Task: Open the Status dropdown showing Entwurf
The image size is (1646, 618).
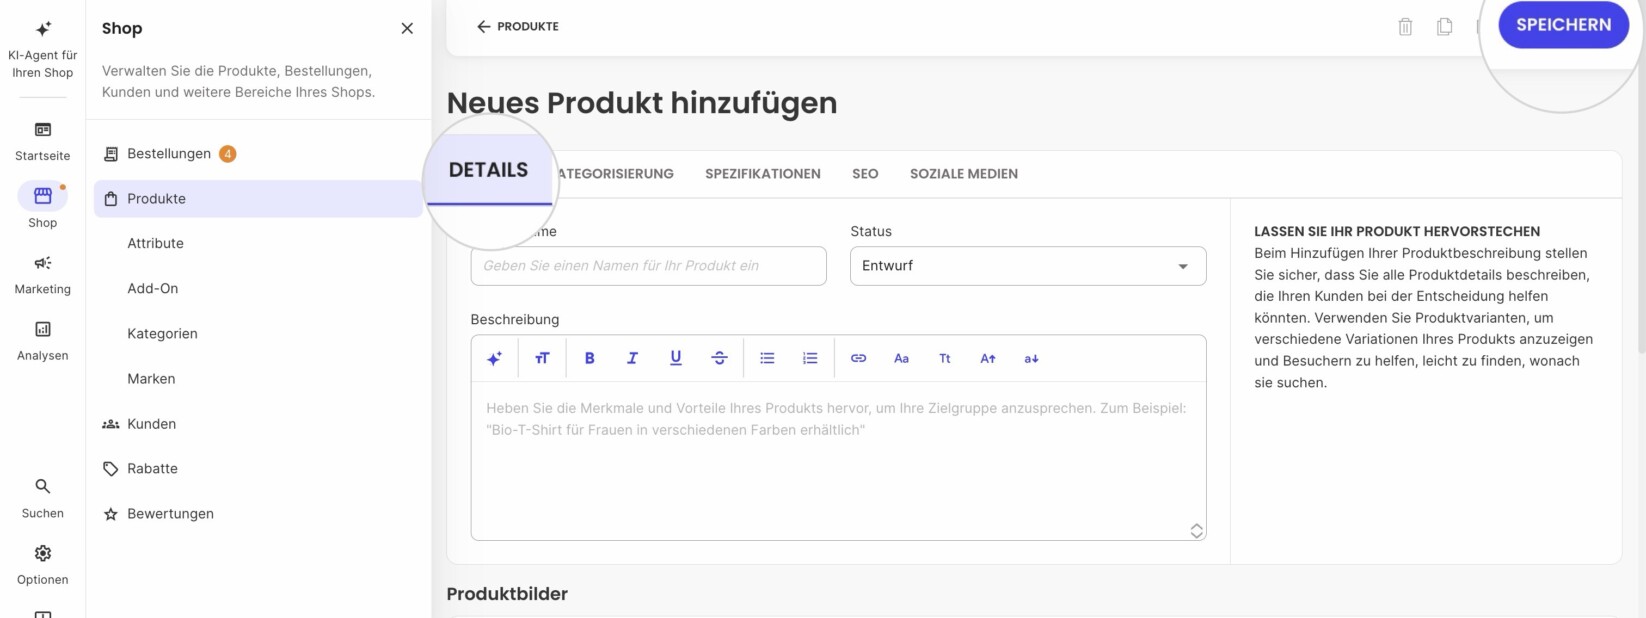Action: [1028, 266]
